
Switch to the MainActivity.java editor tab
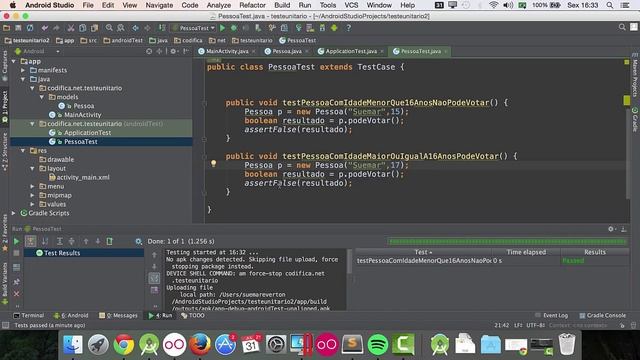pos(227,51)
